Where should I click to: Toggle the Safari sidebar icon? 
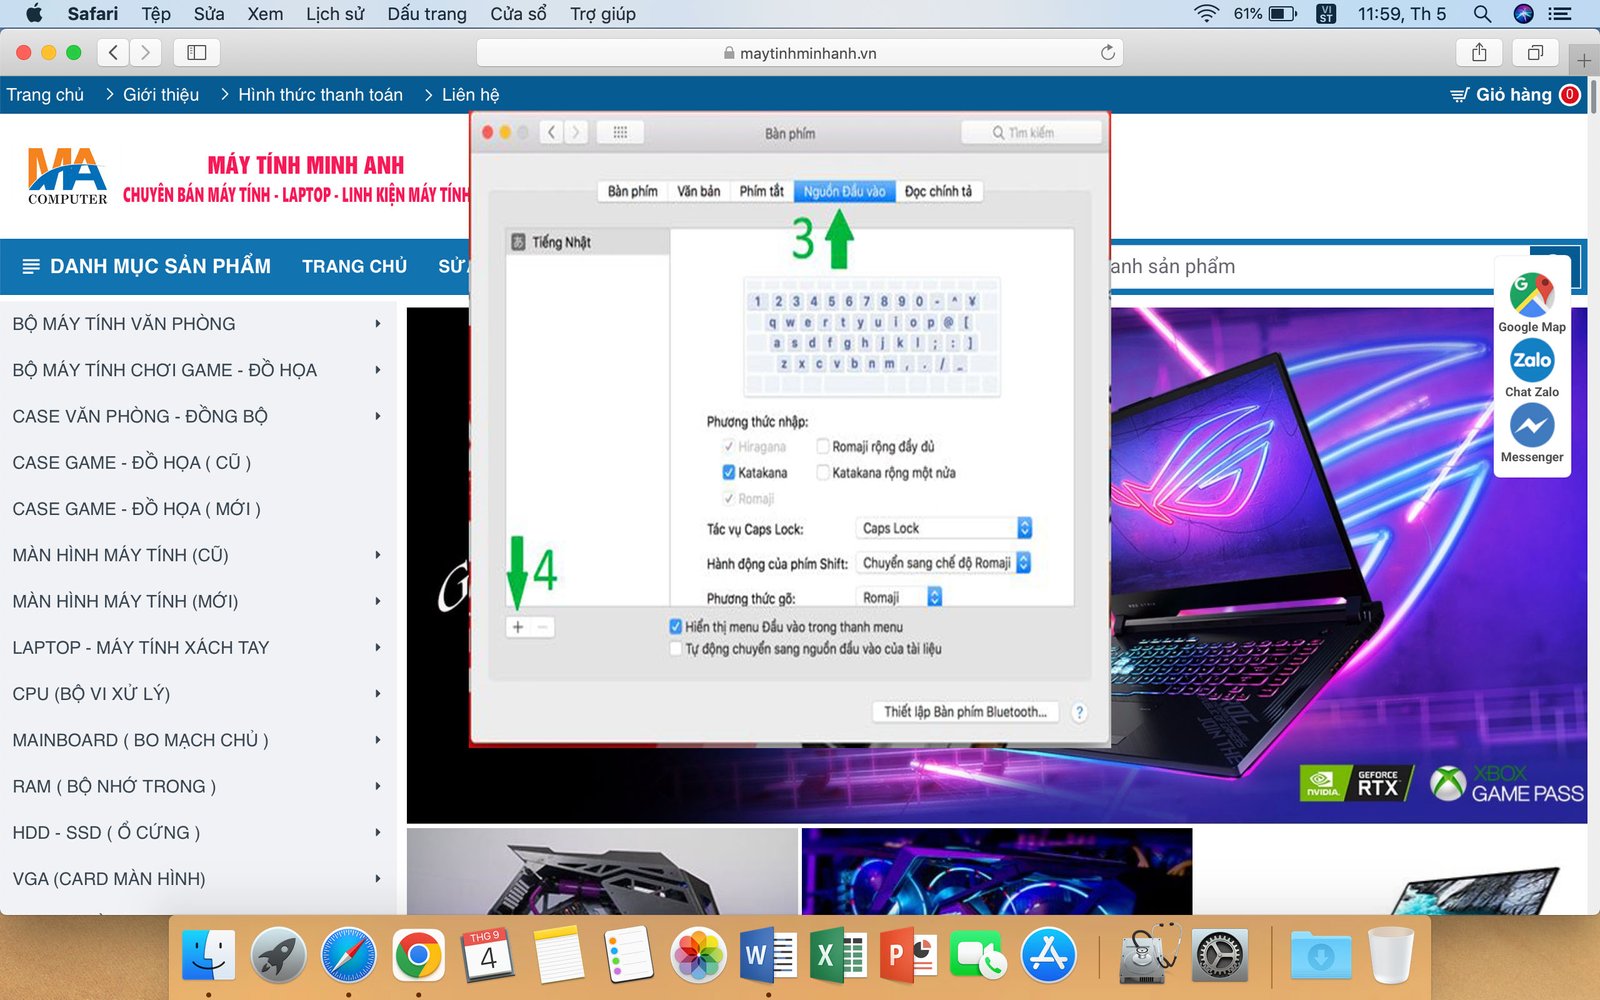coord(197,53)
